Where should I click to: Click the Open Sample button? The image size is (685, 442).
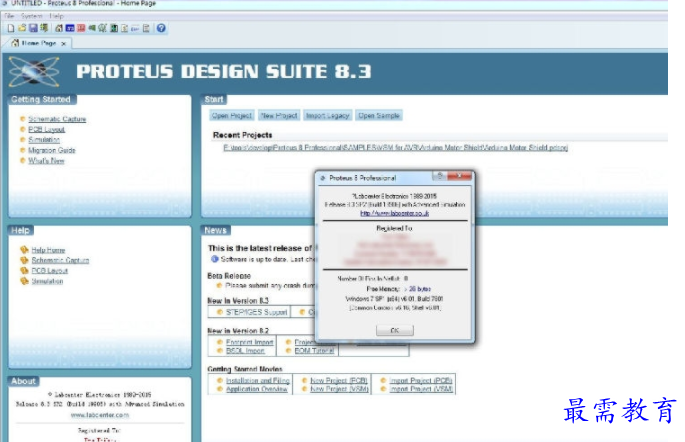(379, 116)
